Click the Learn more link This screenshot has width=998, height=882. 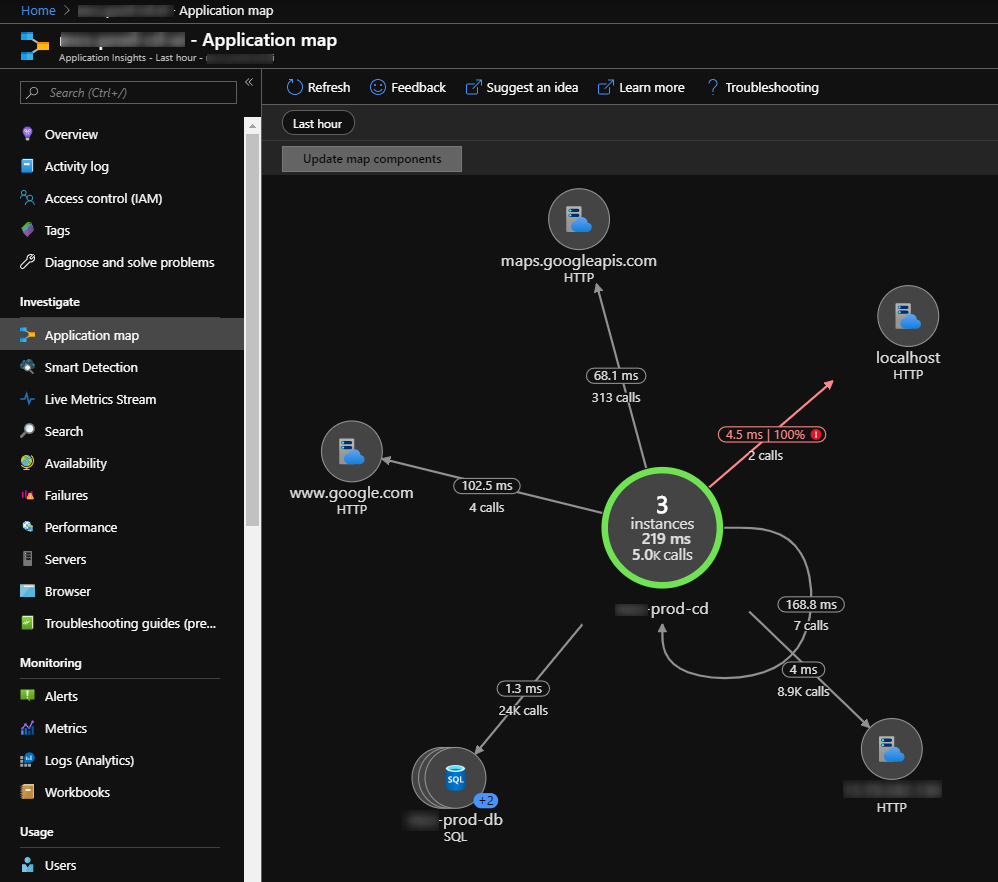[x=641, y=88]
